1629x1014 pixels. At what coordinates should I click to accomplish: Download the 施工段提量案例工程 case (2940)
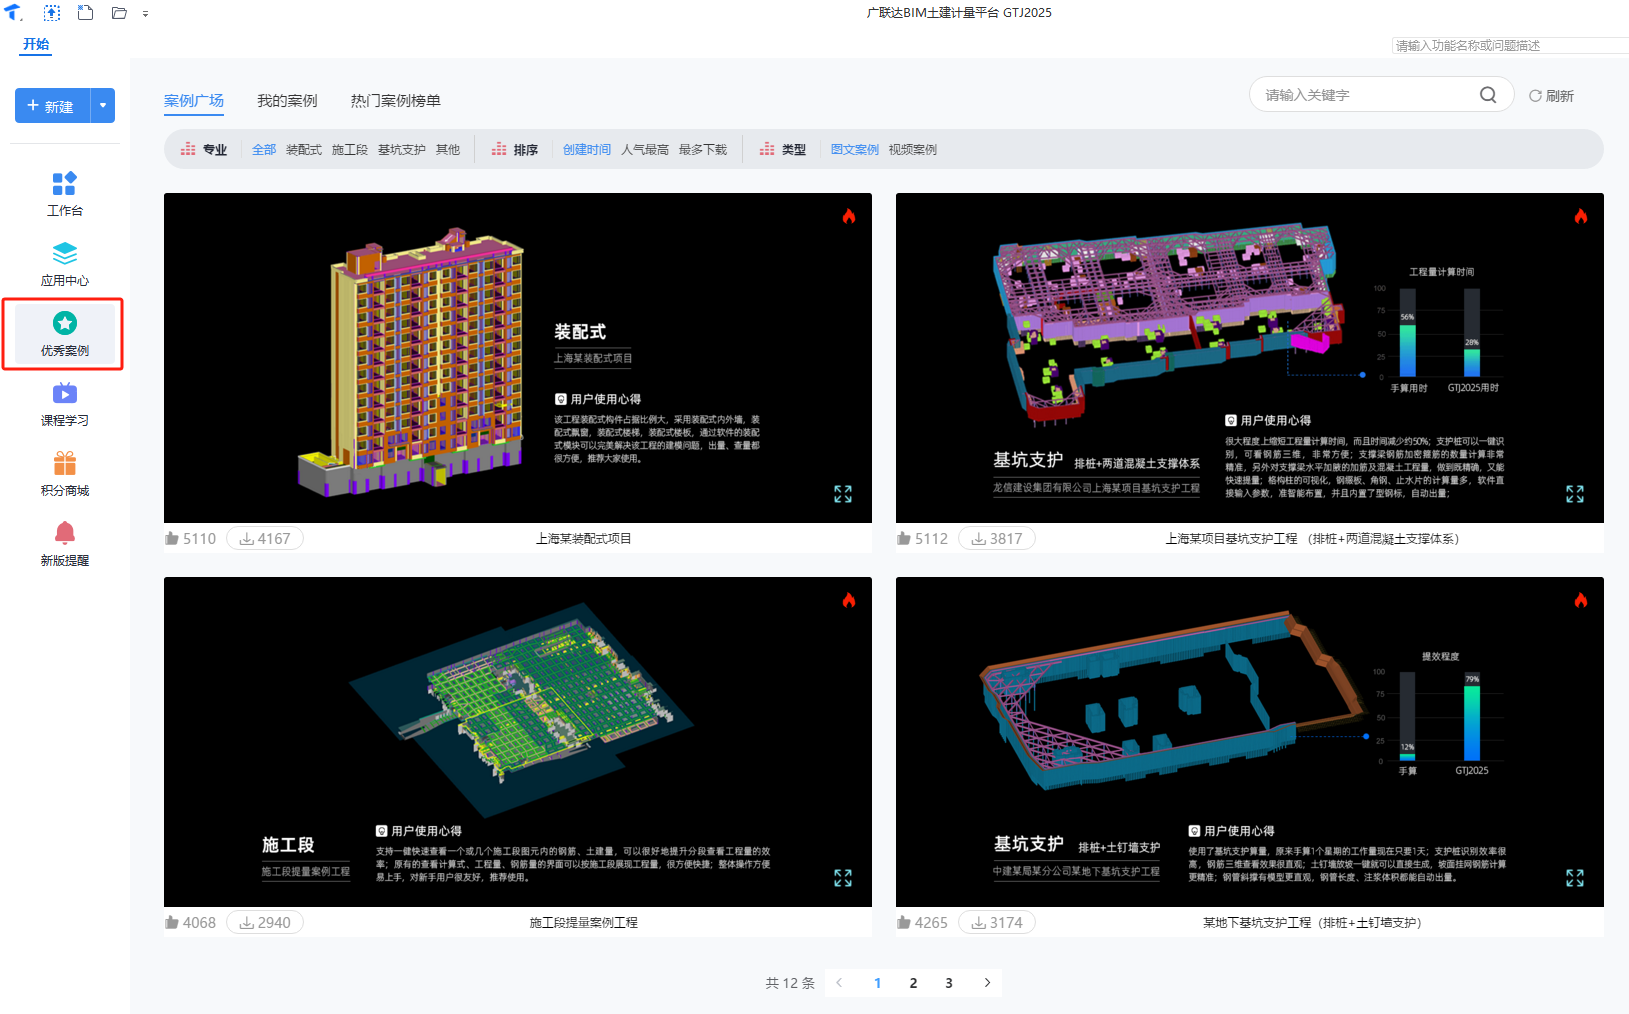click(265, 922)
